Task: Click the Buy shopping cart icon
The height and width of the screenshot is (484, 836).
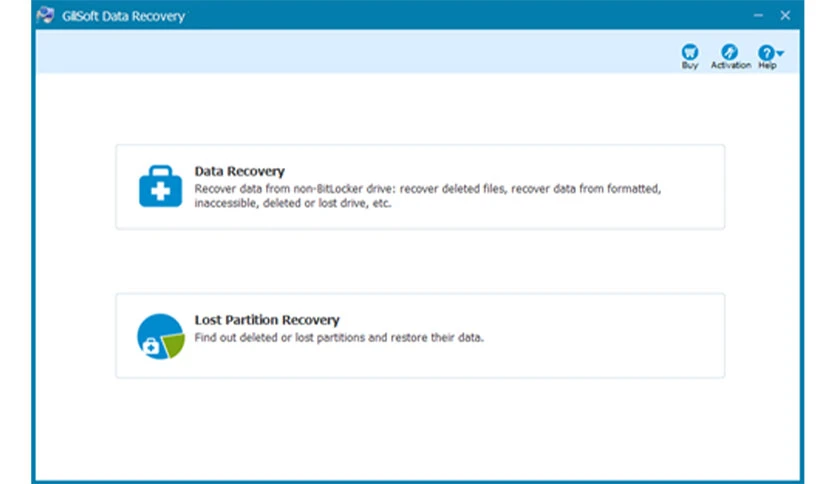Action: tap(689, 52)
